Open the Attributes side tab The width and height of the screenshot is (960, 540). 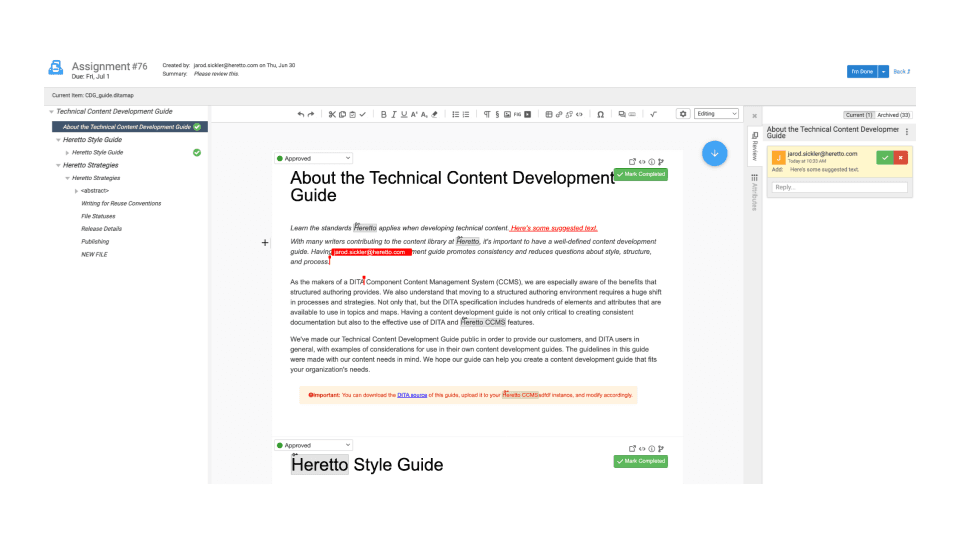coord(754,191)
